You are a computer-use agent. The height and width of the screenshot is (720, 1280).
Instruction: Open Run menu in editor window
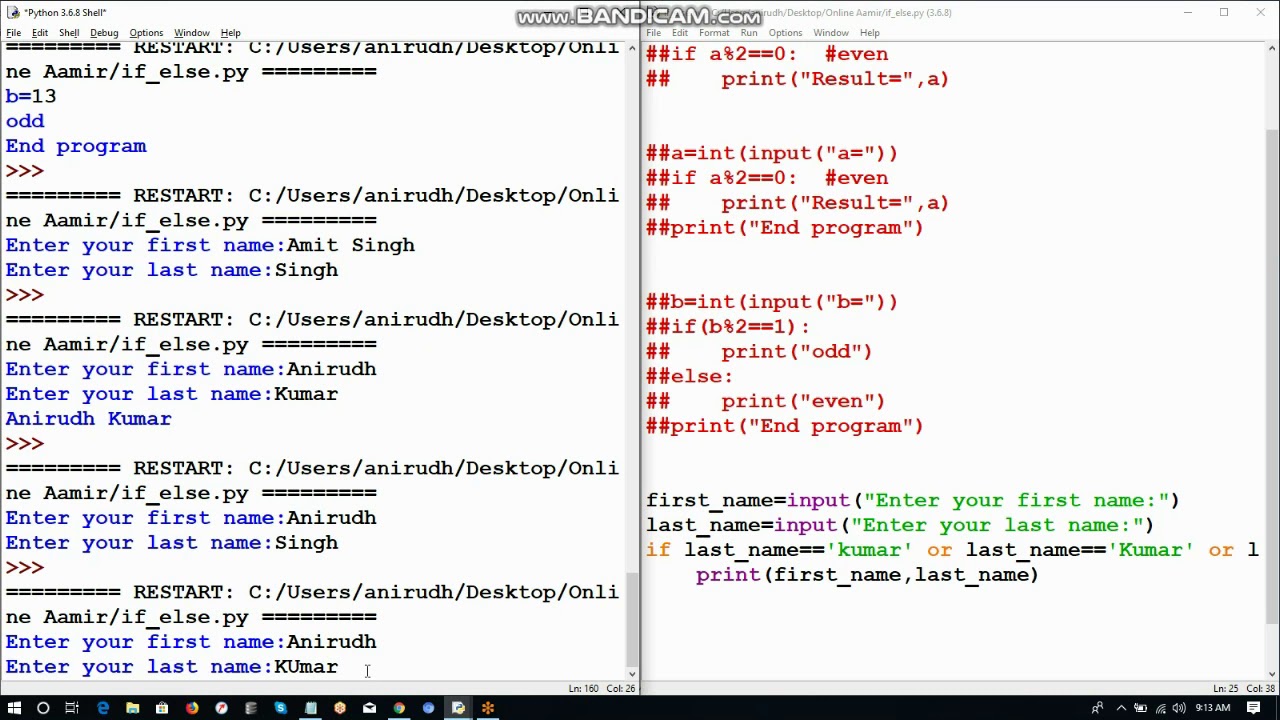[x=749, y=33]
